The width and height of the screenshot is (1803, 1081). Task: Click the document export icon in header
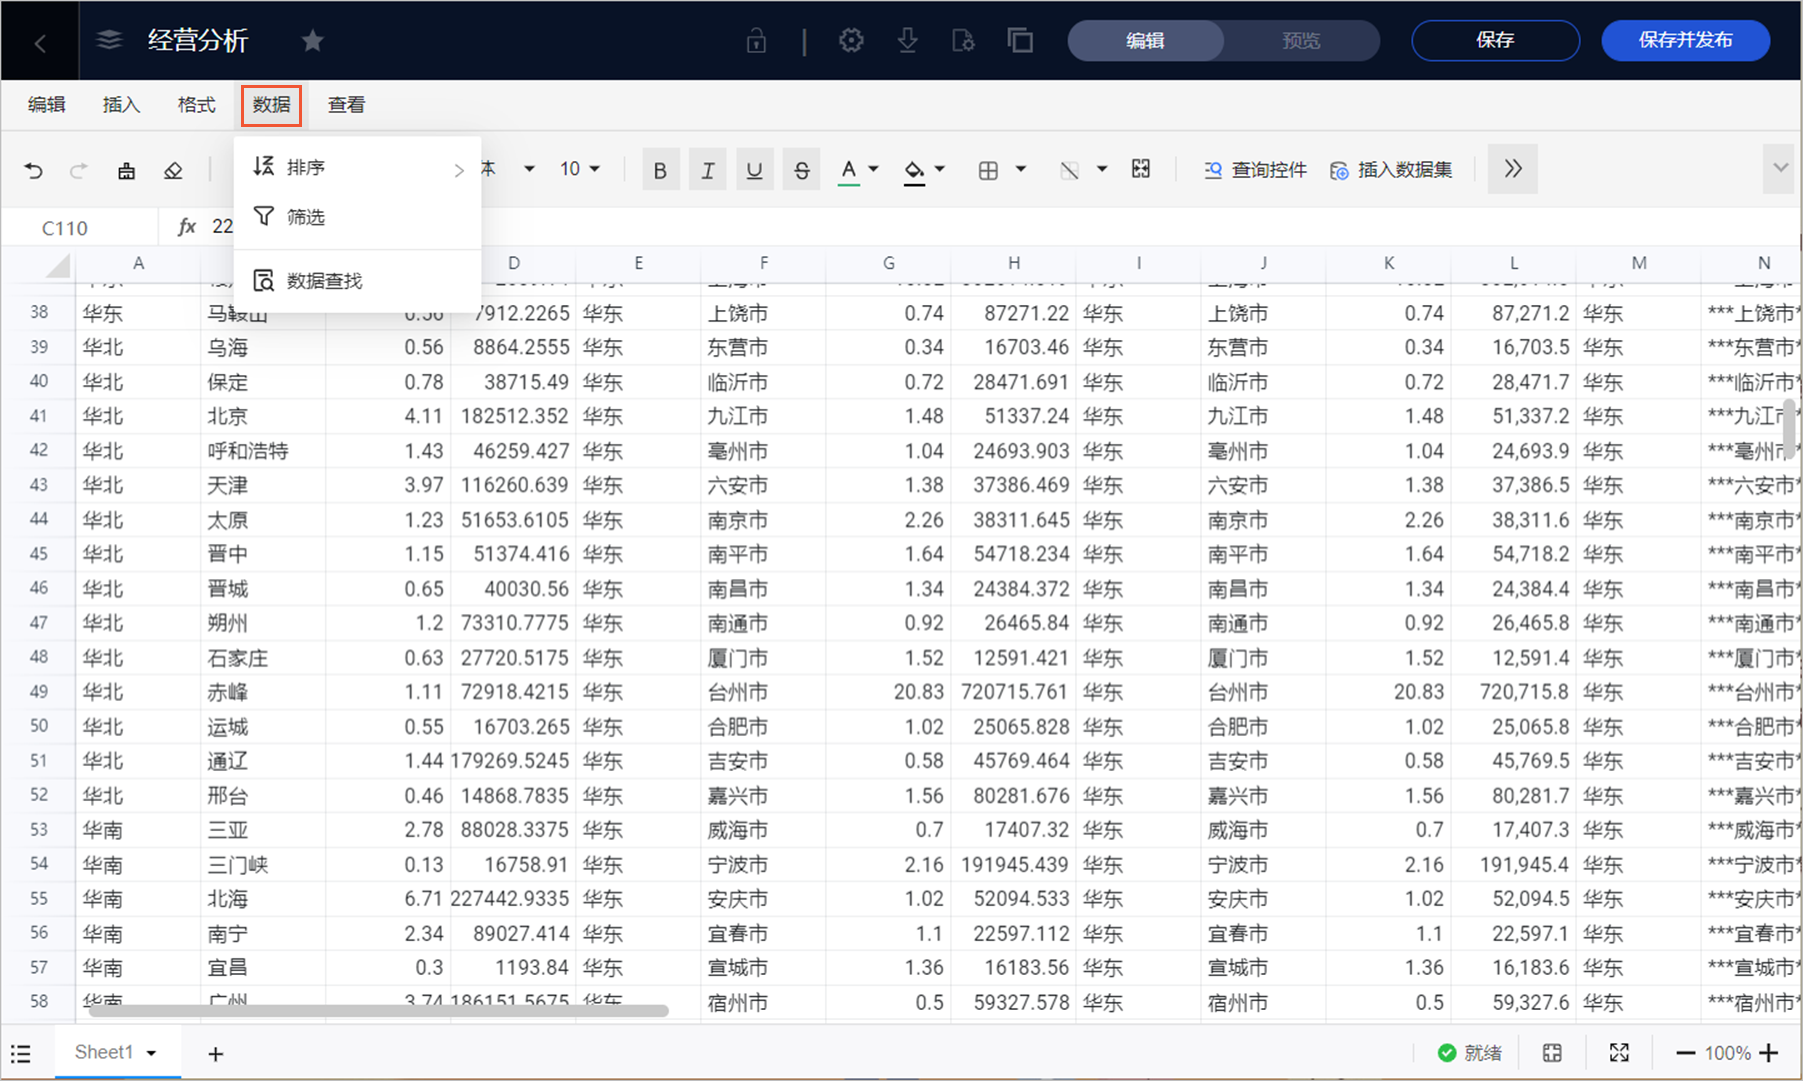click(963, 40)
